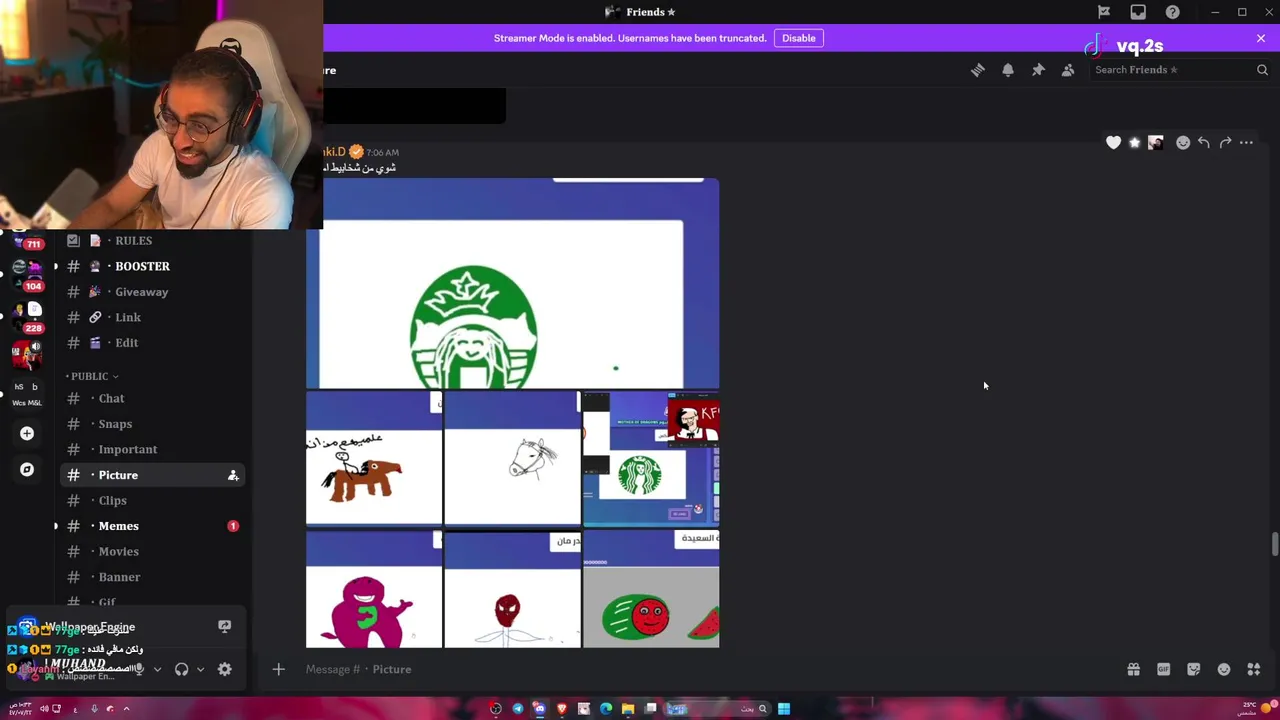
Task: Deafen with the headphones icon
Action: tap(181, 669)
